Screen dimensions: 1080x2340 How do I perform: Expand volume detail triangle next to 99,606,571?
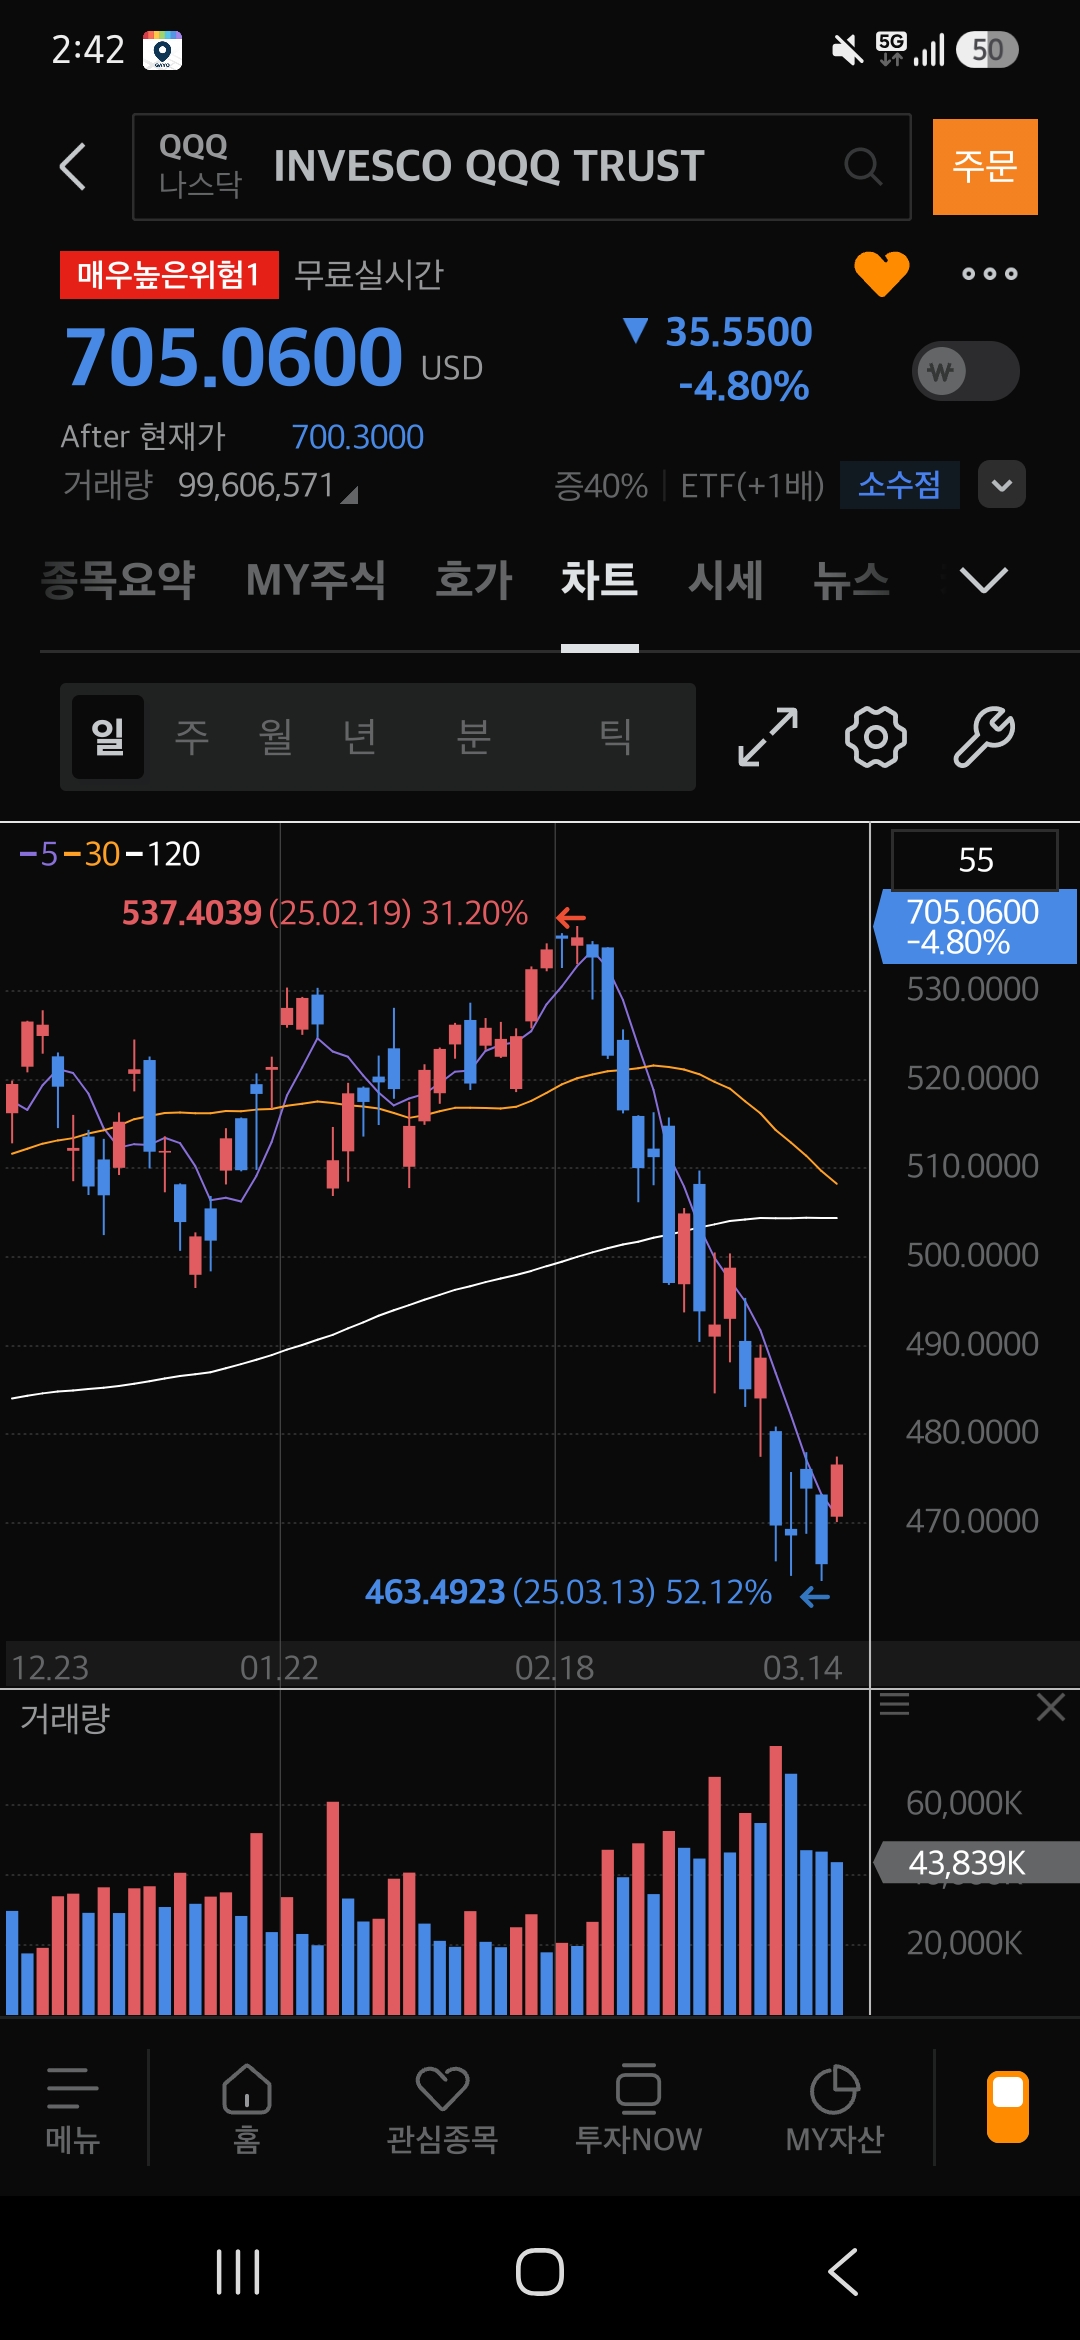(x=349, y=494)
